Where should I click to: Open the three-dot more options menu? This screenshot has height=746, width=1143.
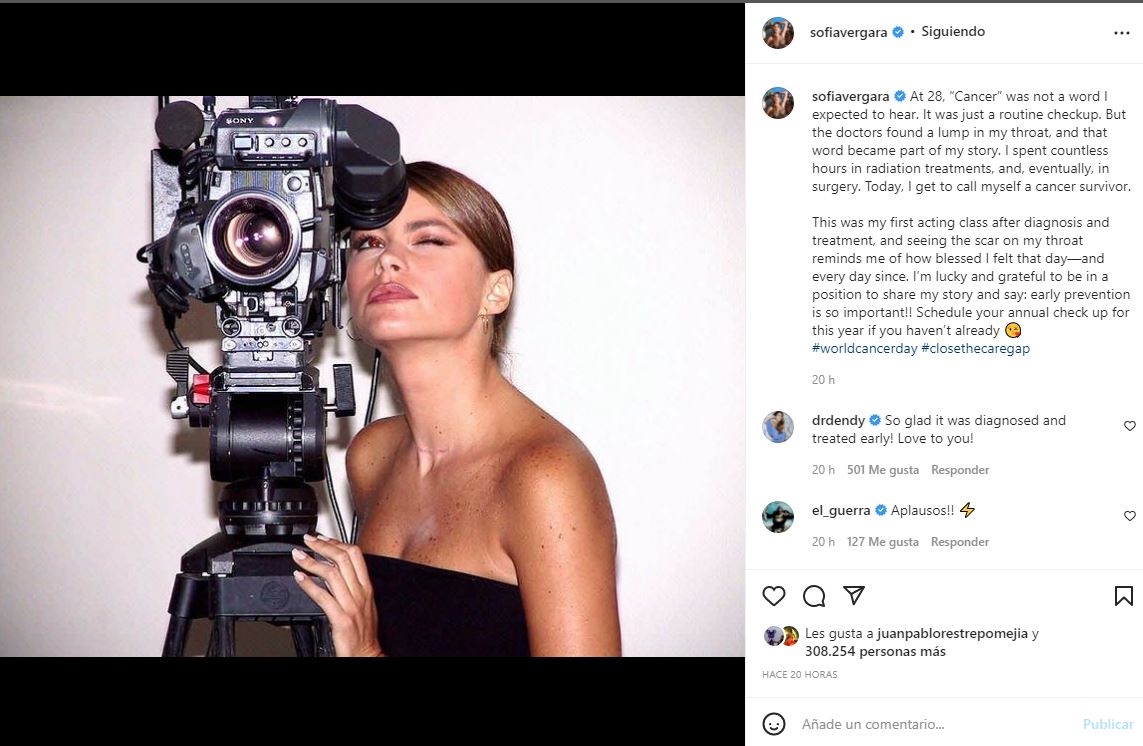pyautogui.click(x=1121, y=33)
